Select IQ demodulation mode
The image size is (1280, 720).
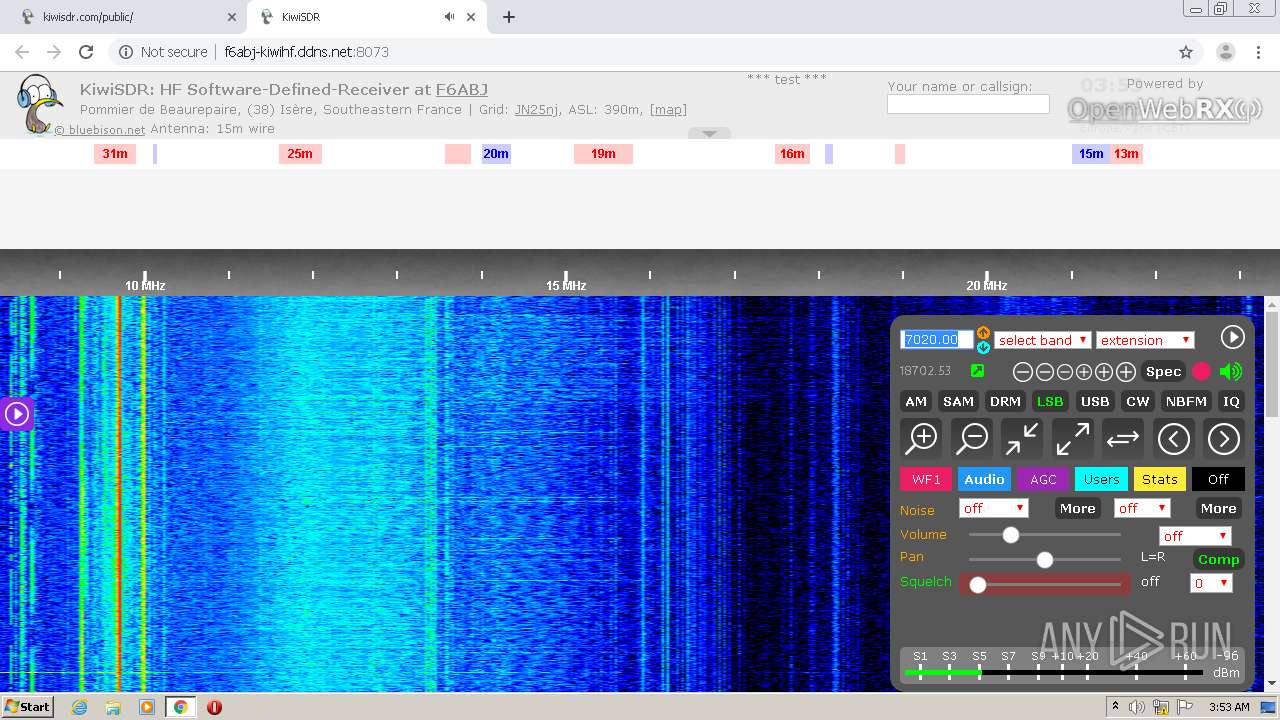tap(1231, 401)
